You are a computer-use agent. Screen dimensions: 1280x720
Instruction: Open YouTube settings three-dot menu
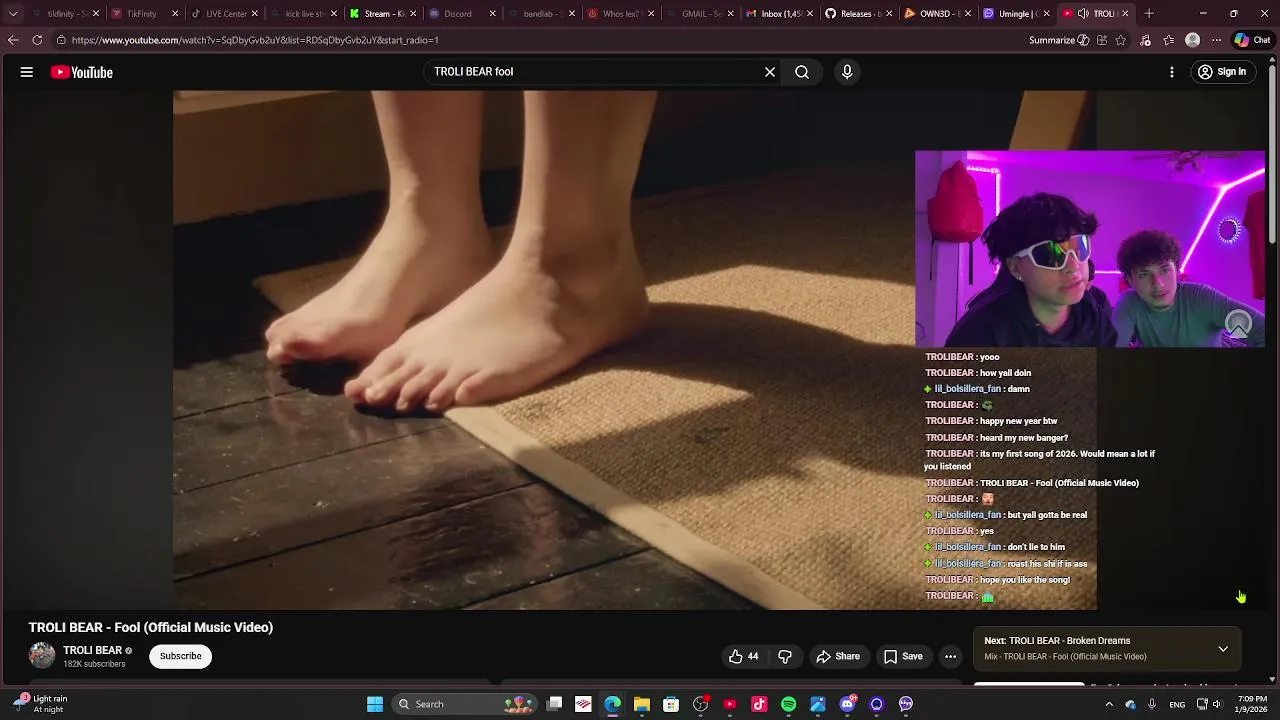1172,72
